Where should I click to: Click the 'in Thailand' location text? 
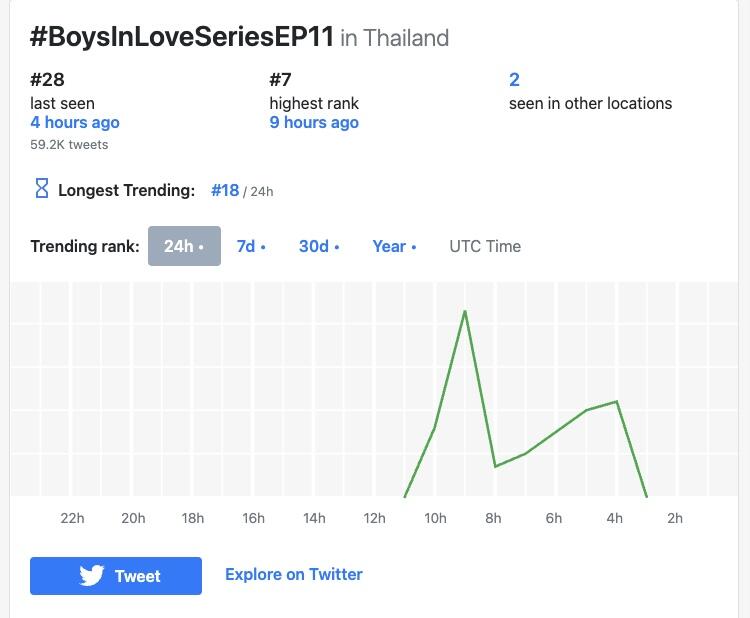394,38
